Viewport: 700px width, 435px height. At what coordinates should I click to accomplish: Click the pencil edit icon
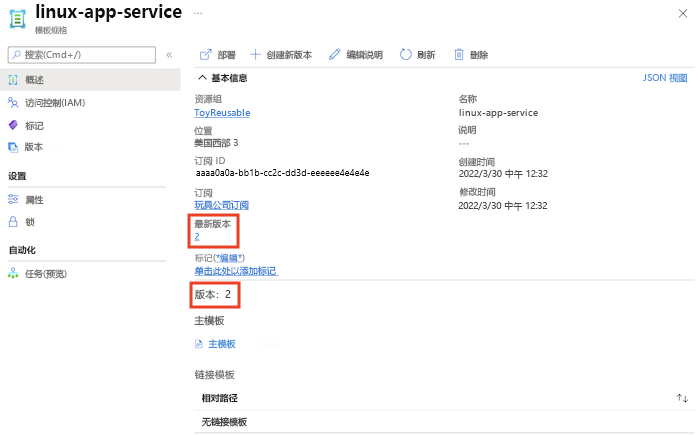[x=334, y=54]
